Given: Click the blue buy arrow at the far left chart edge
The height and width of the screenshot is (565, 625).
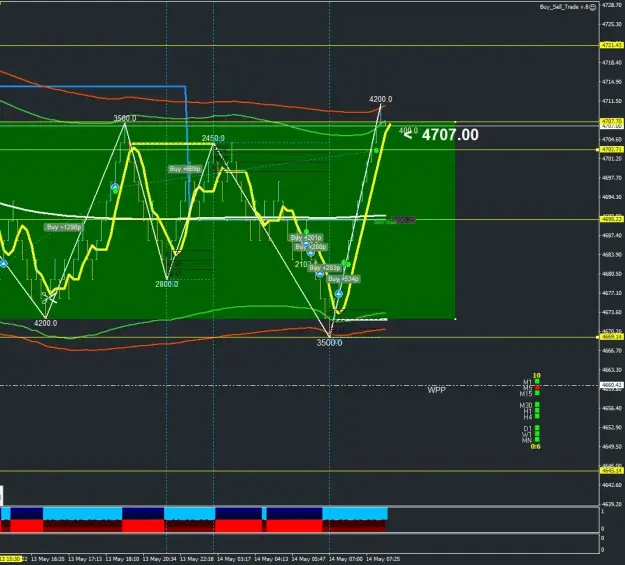Looking at the screenshot, I should [x=4, y=264].
